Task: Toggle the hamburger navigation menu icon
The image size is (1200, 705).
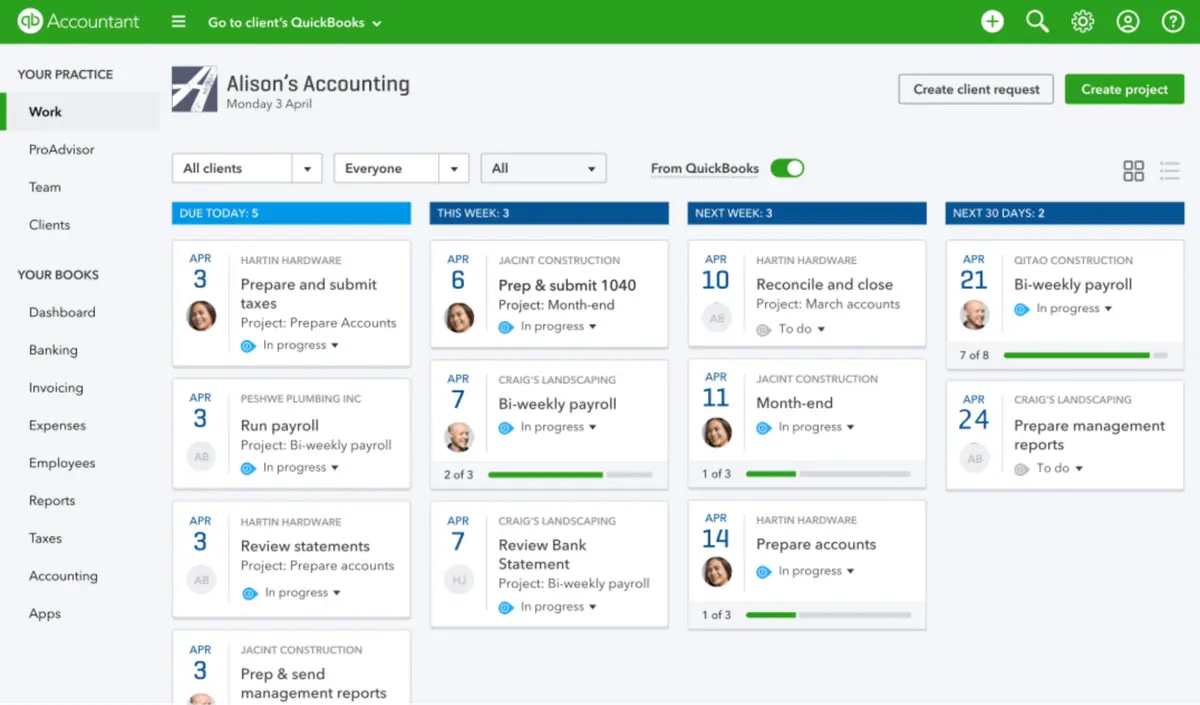Action: (x=178, y=21)
